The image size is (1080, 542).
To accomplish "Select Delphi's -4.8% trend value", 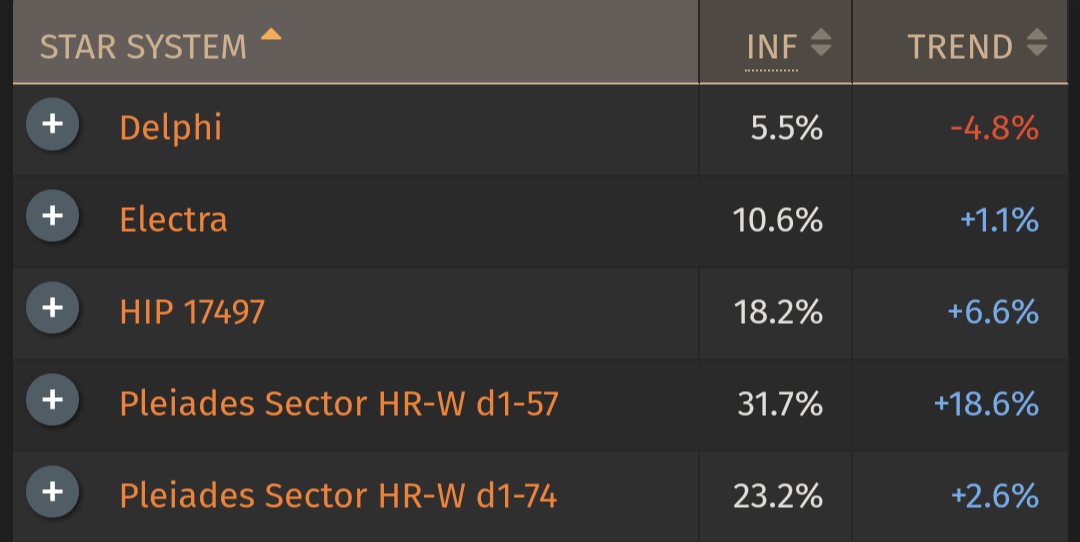I will [995, 128].
